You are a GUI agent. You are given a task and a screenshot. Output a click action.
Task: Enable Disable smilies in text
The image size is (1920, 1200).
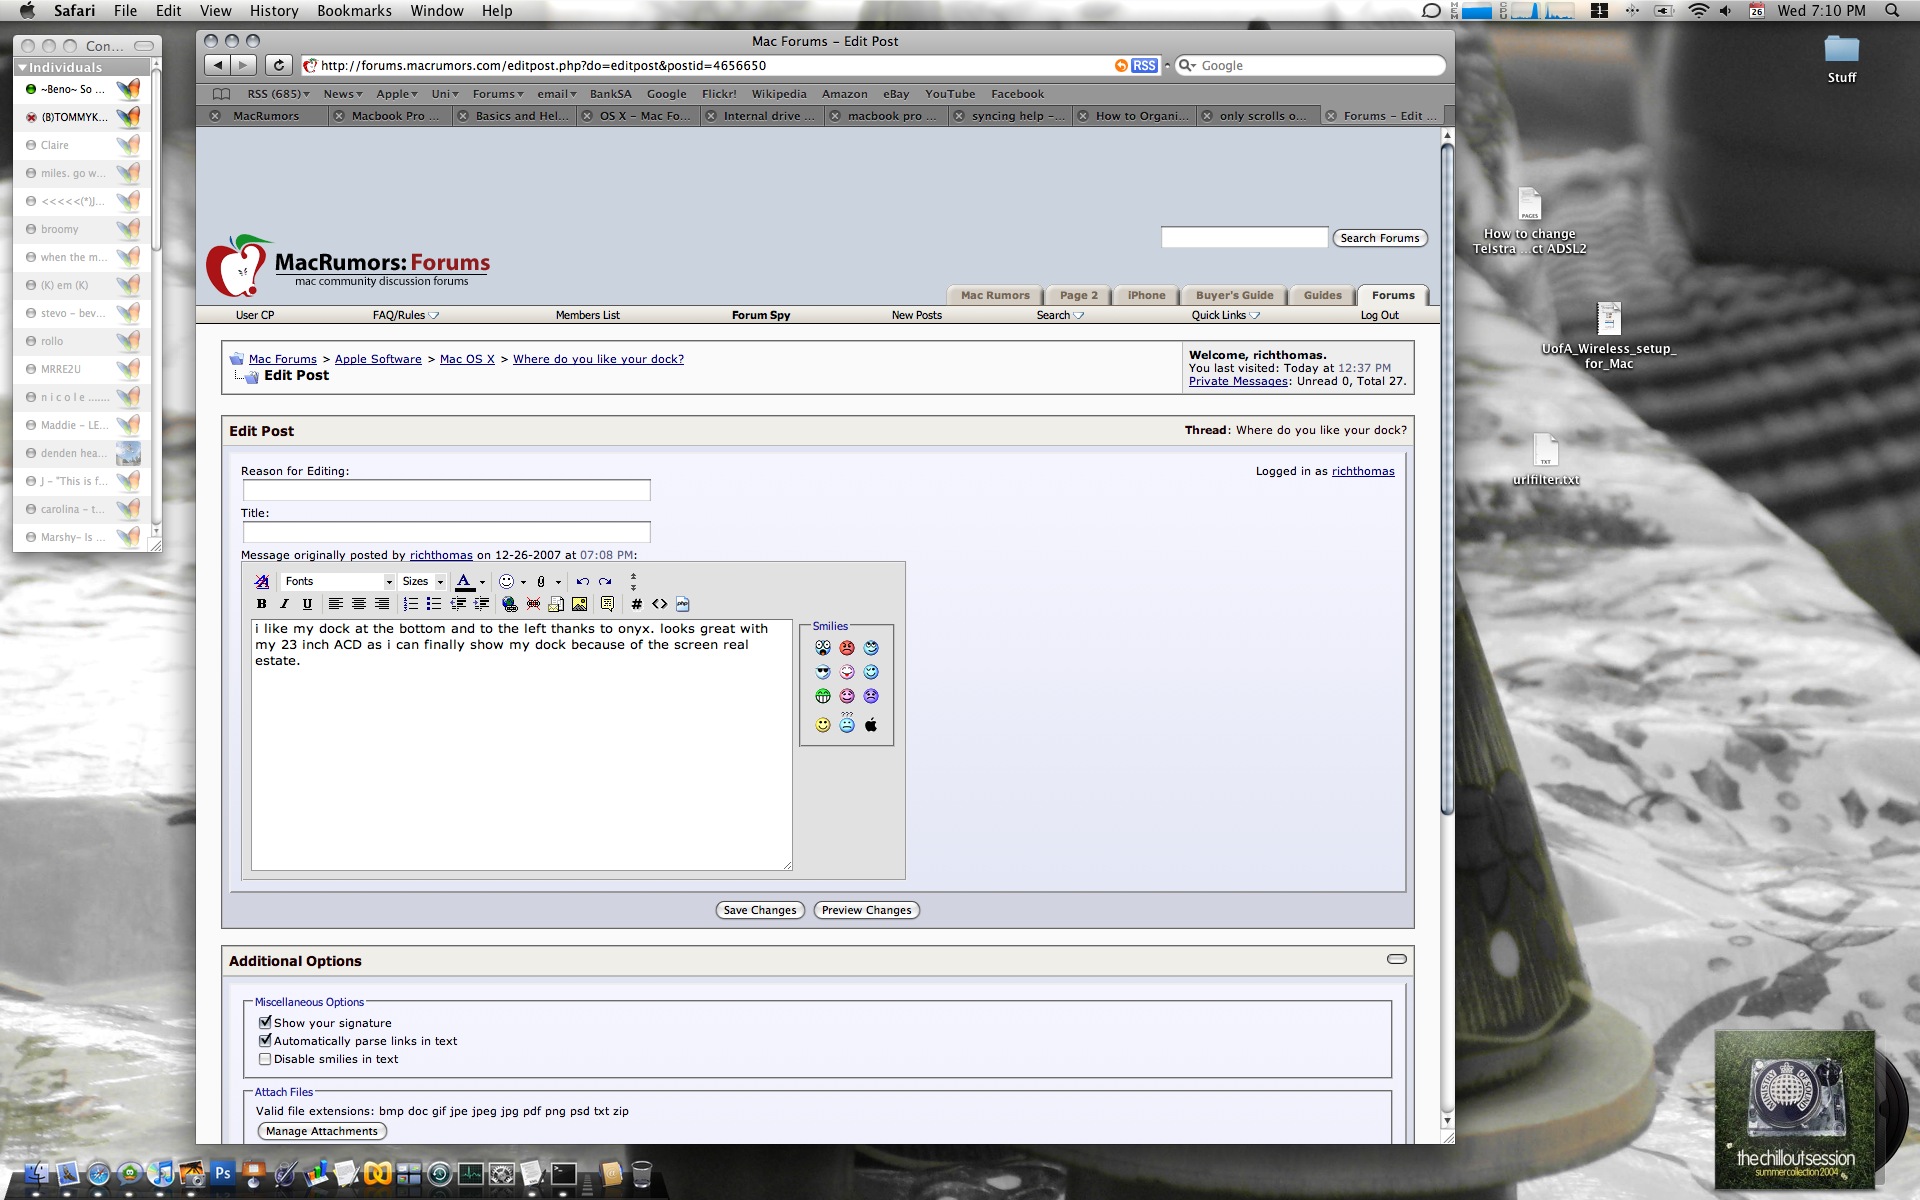265,1058
